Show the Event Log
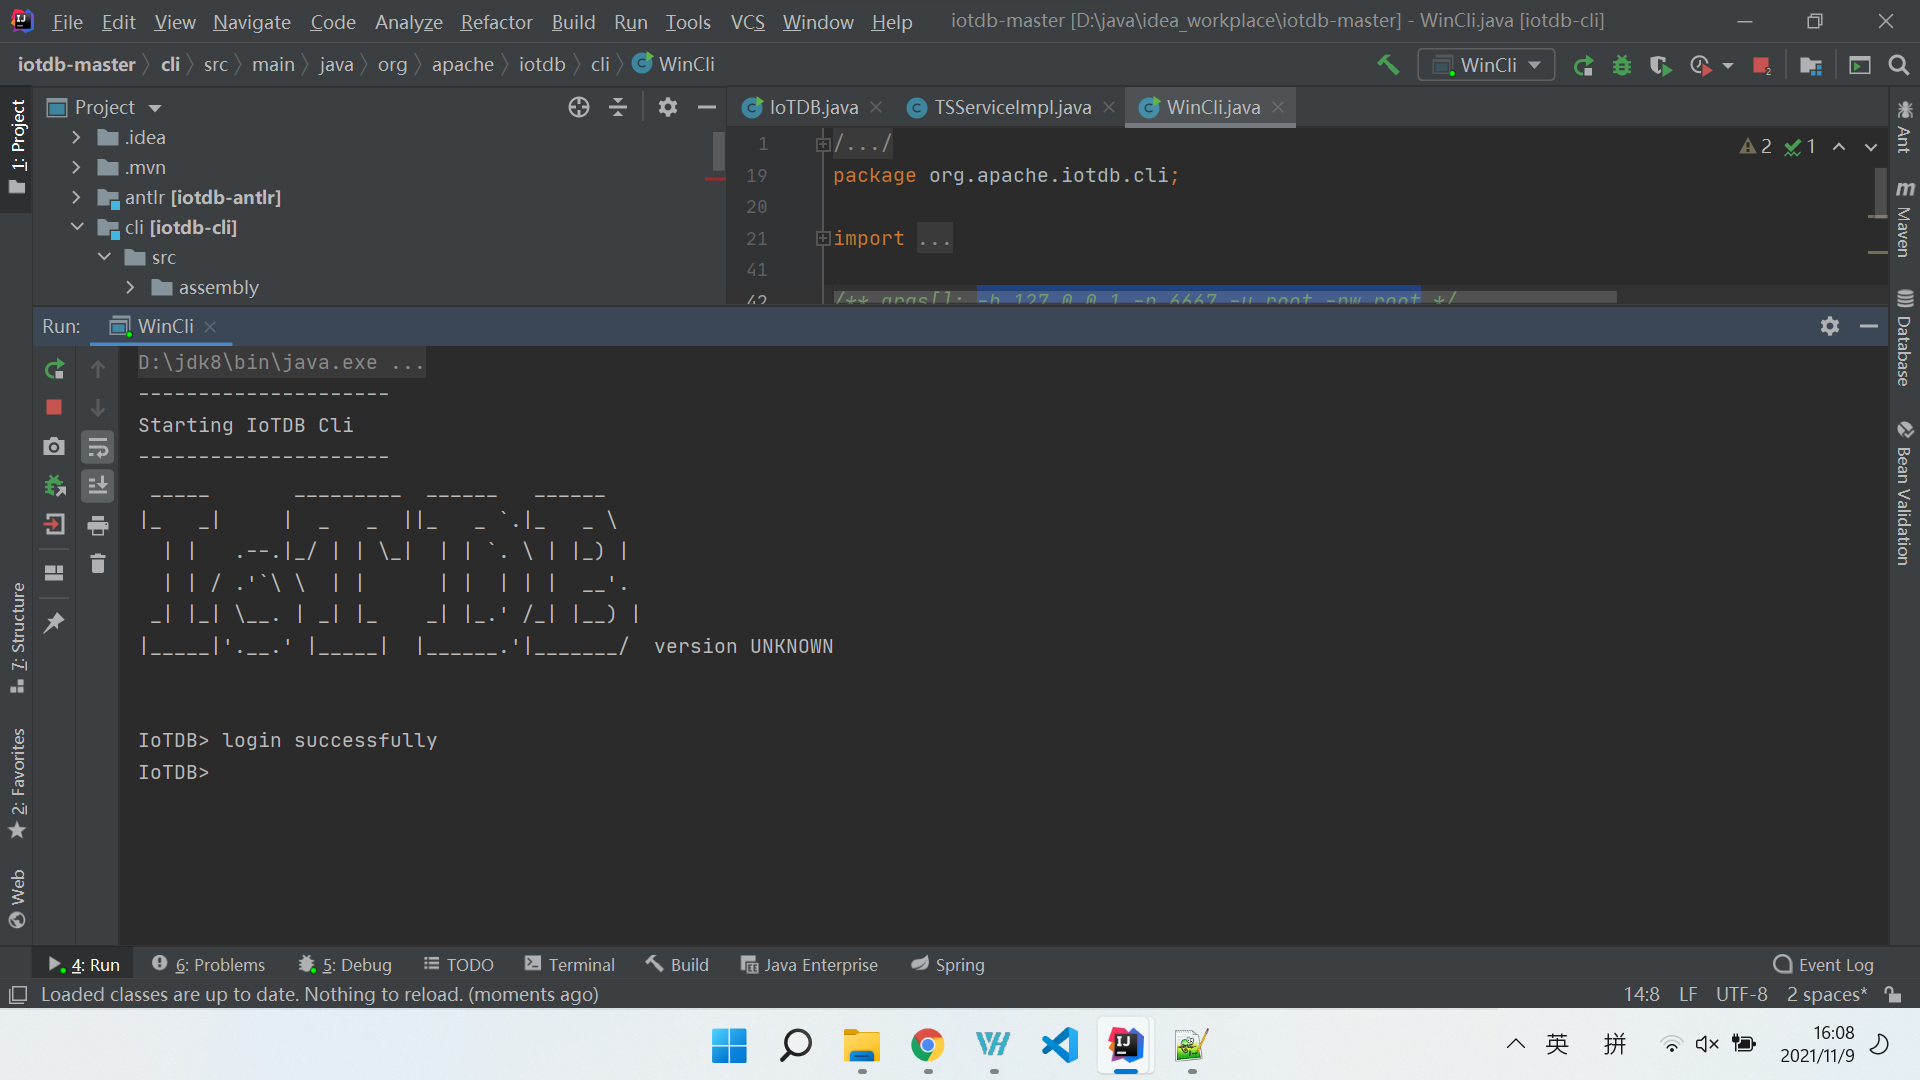 1835,964
